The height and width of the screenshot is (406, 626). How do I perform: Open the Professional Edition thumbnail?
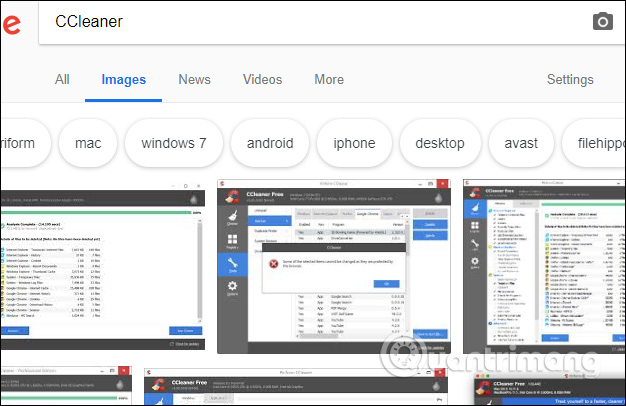coord(65,385)
